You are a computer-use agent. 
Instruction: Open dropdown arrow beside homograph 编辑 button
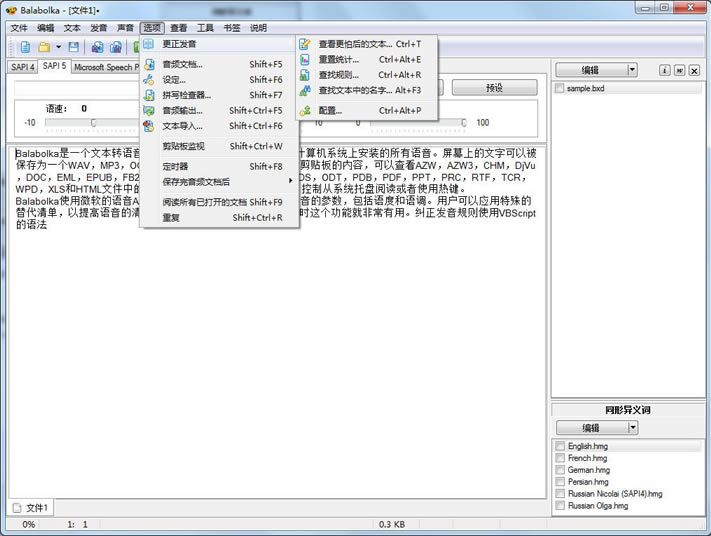coord(632,428)
